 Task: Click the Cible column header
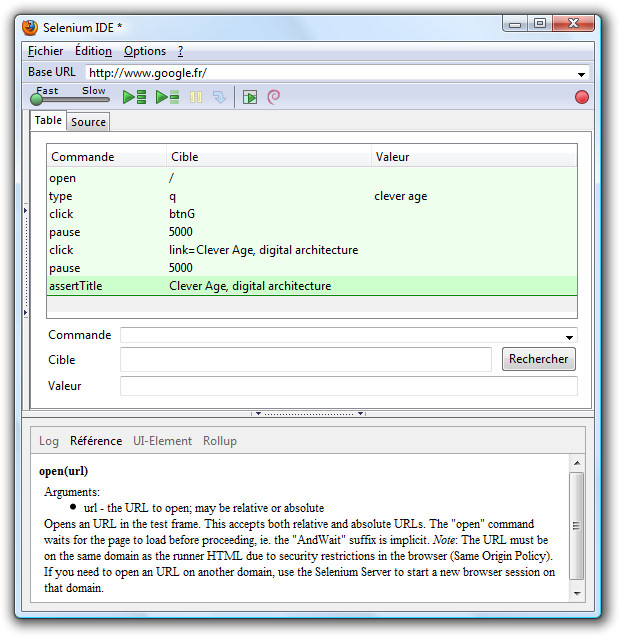pos(269,157)
